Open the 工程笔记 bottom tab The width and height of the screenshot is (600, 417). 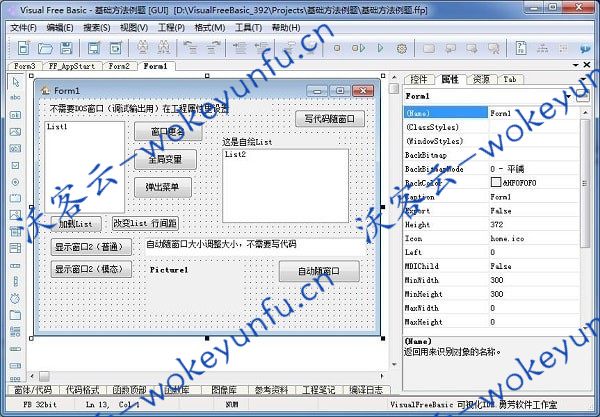coord(319,390)
